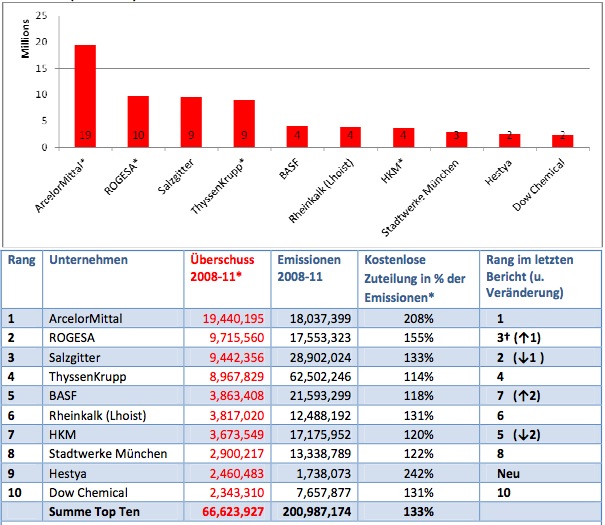This screenshot has width=605, height=525.
Task: Click the ROGESA bar labeled 10
Action: 138,122
